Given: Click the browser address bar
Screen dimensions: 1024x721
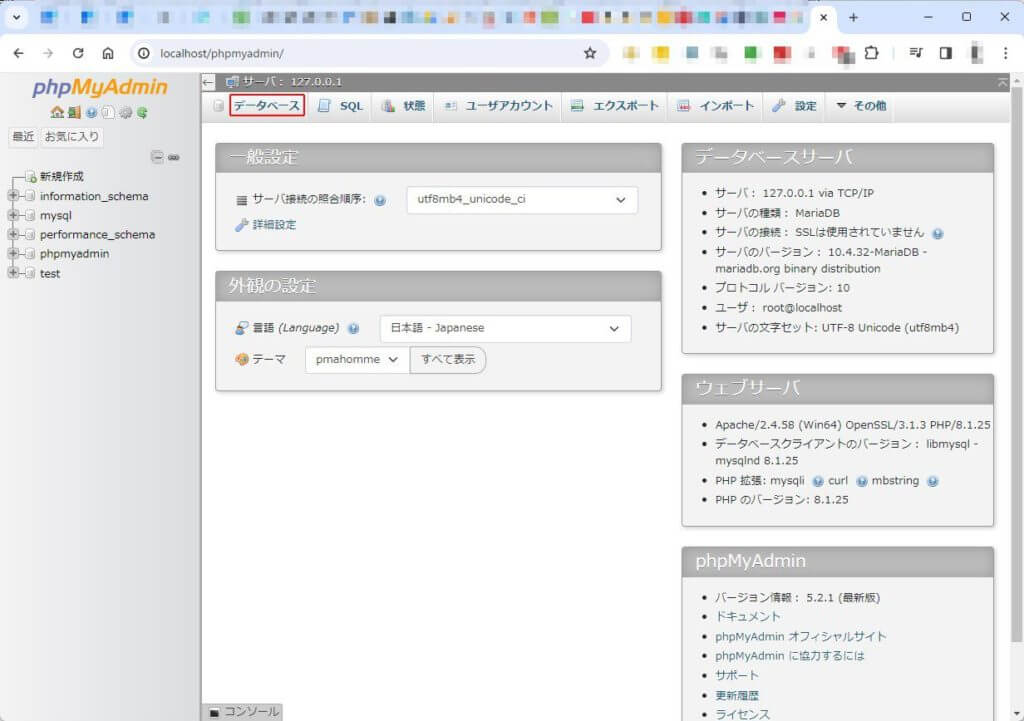Looking at the screenshot, I should (x=360, y=53).
